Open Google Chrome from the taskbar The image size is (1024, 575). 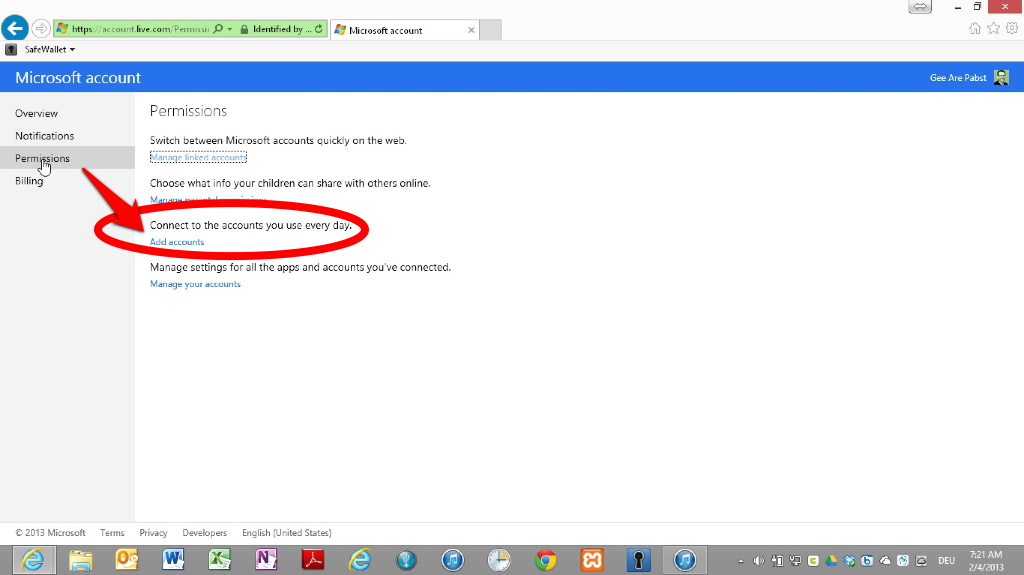545,559
